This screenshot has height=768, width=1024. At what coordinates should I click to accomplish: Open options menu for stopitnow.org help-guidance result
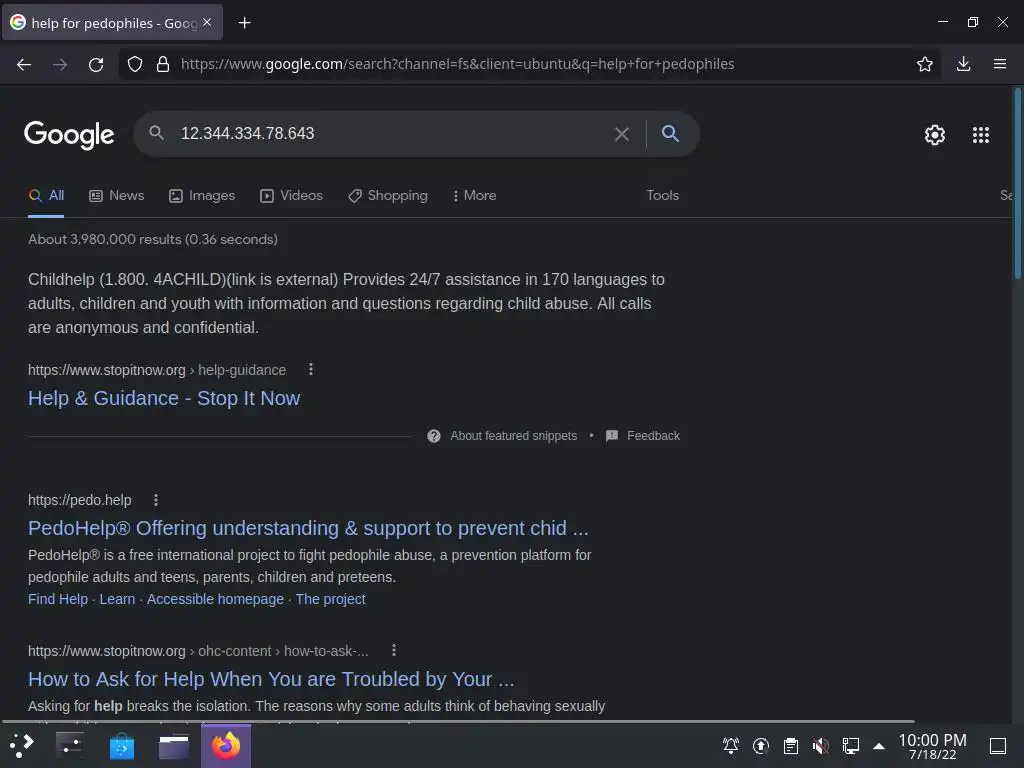[311, 369]
